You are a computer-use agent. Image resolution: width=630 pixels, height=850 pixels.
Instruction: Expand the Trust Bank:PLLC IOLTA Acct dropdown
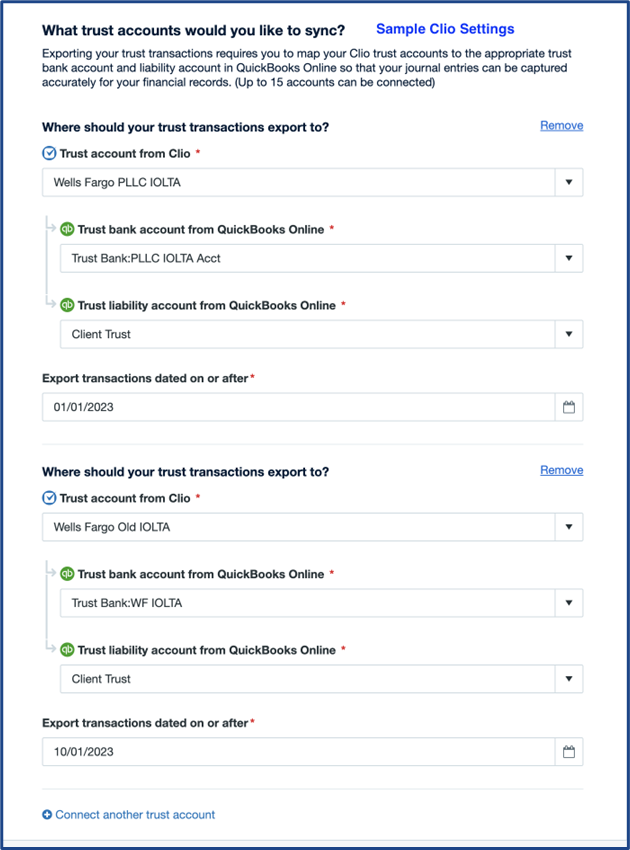(569, 258)
